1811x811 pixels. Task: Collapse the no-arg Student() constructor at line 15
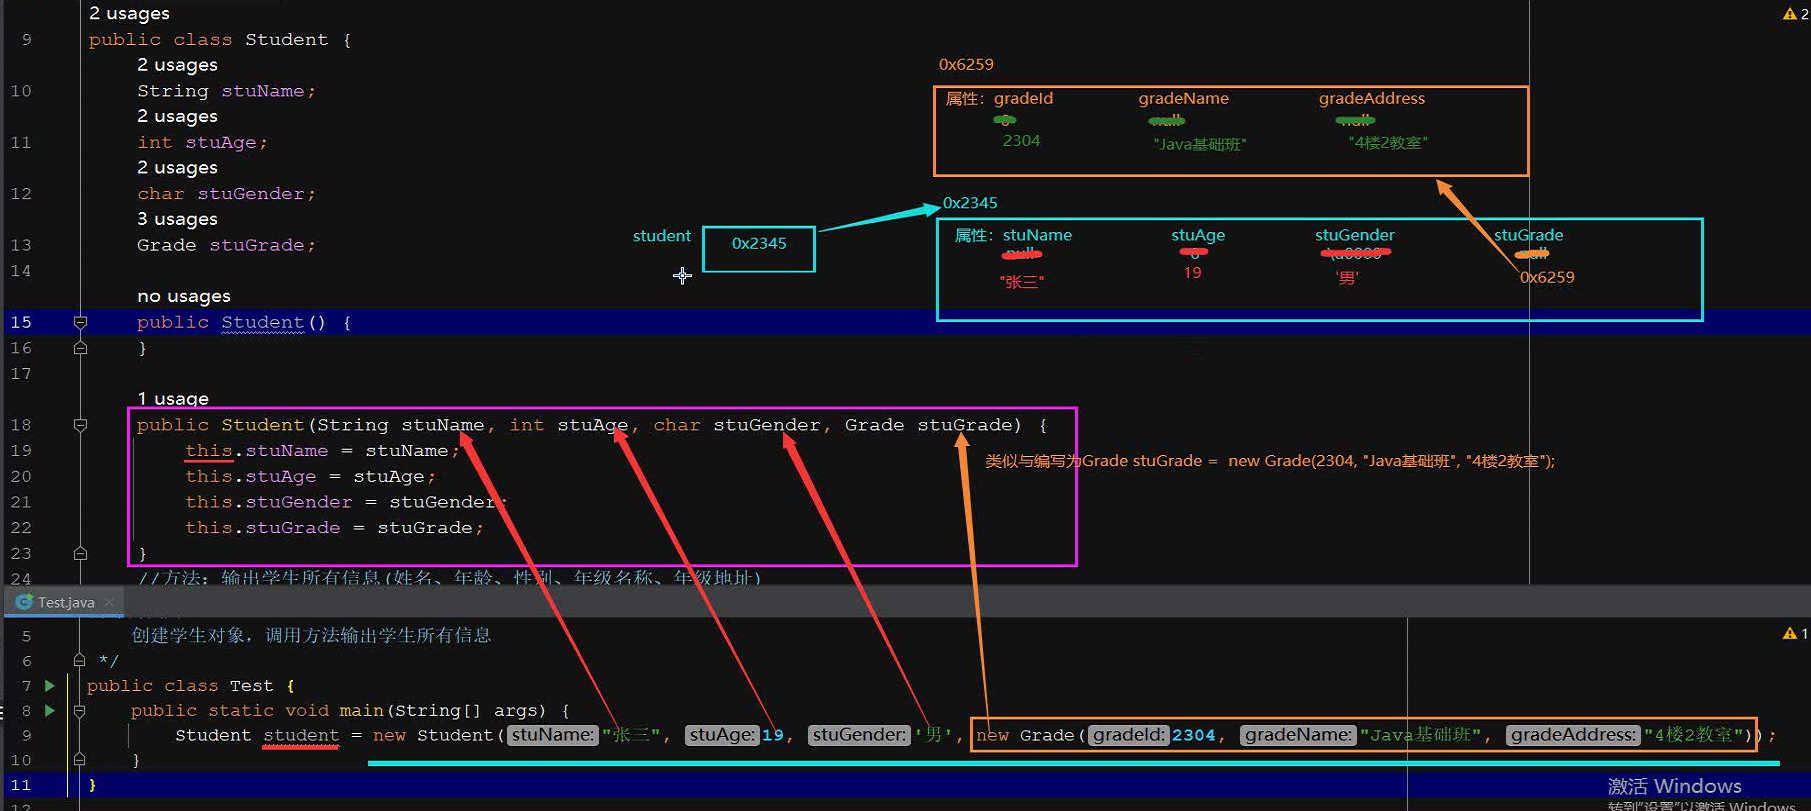tap(80, 322)
